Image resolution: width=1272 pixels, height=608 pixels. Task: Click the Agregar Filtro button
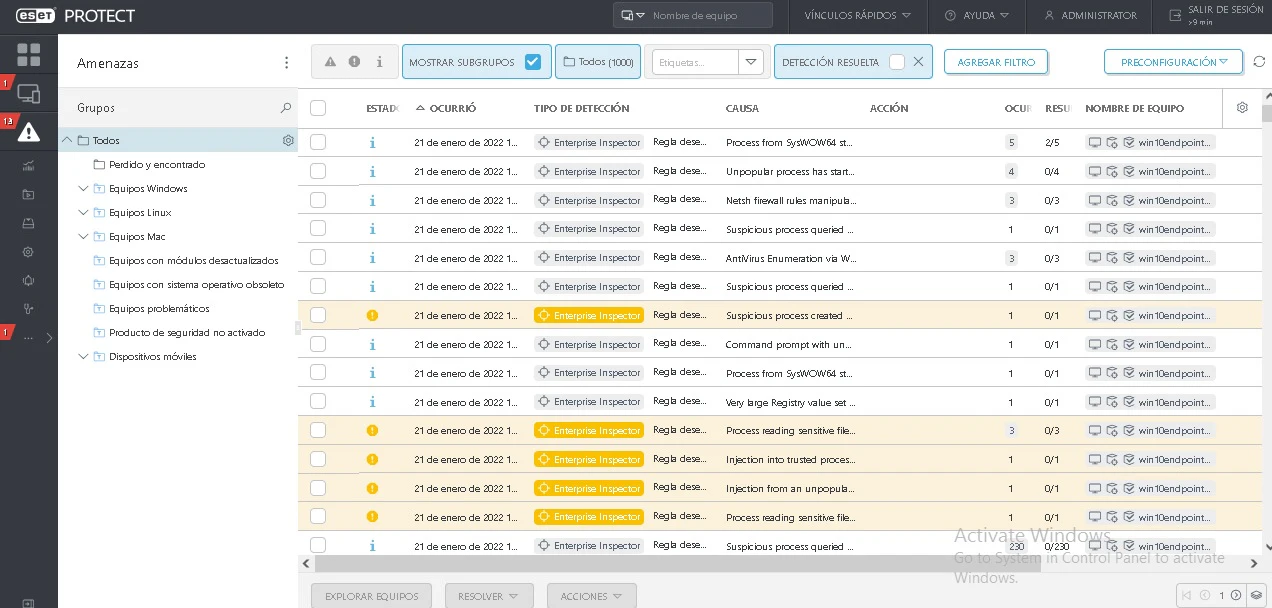(996, 61)
